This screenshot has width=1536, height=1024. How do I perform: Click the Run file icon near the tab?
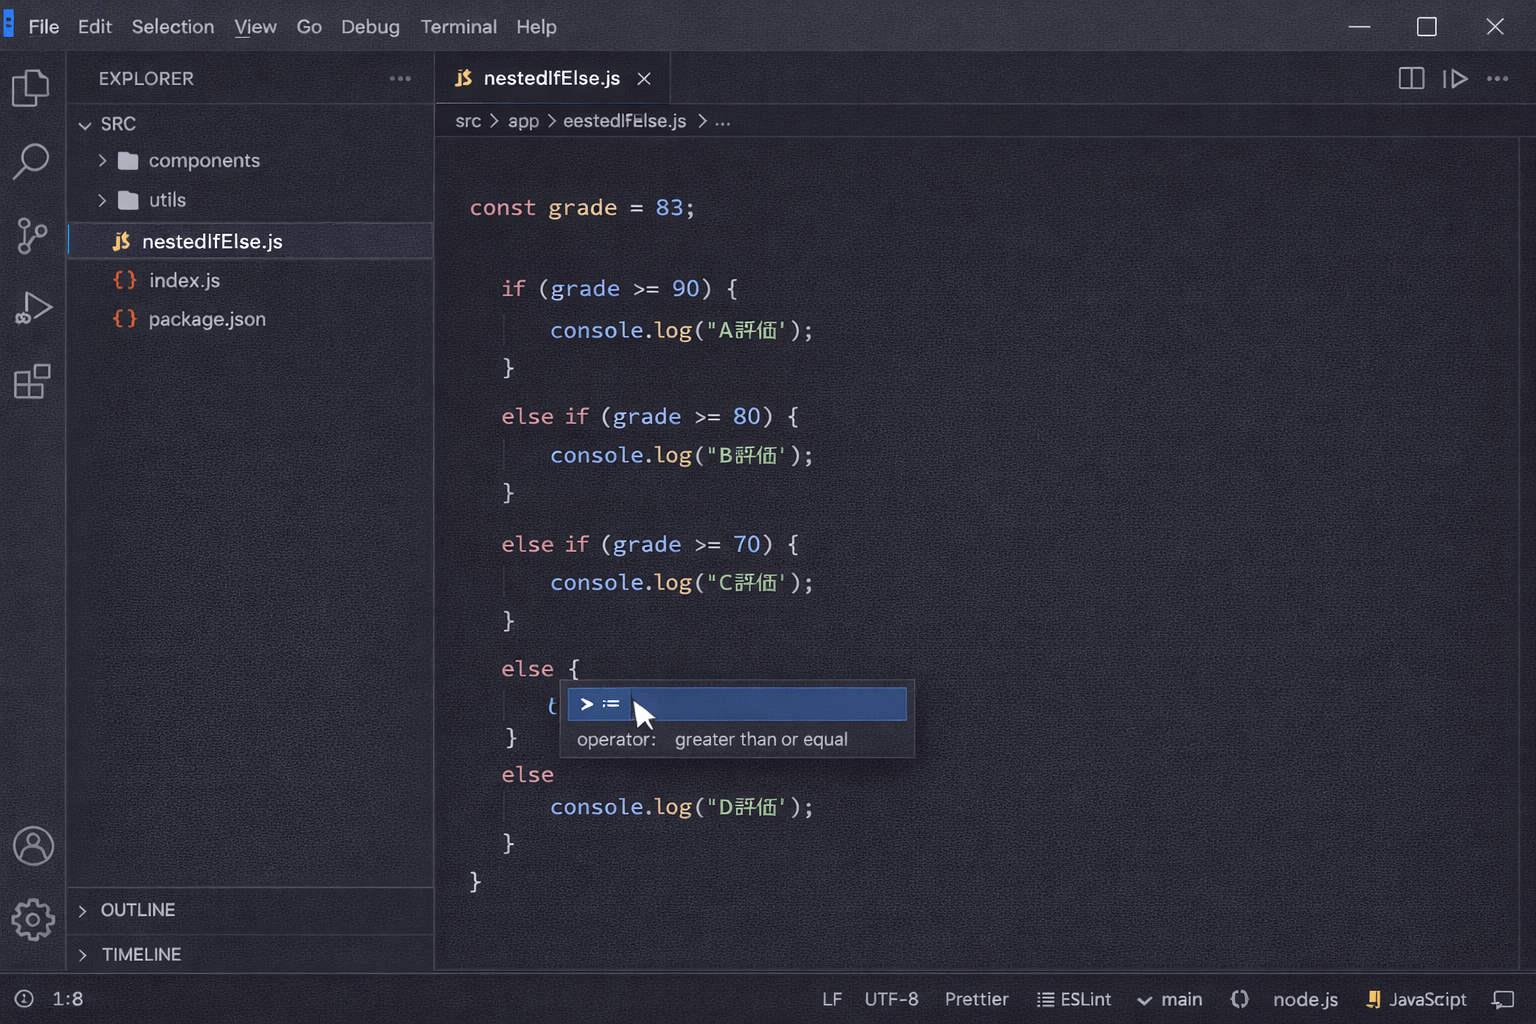pos(1456,78)
